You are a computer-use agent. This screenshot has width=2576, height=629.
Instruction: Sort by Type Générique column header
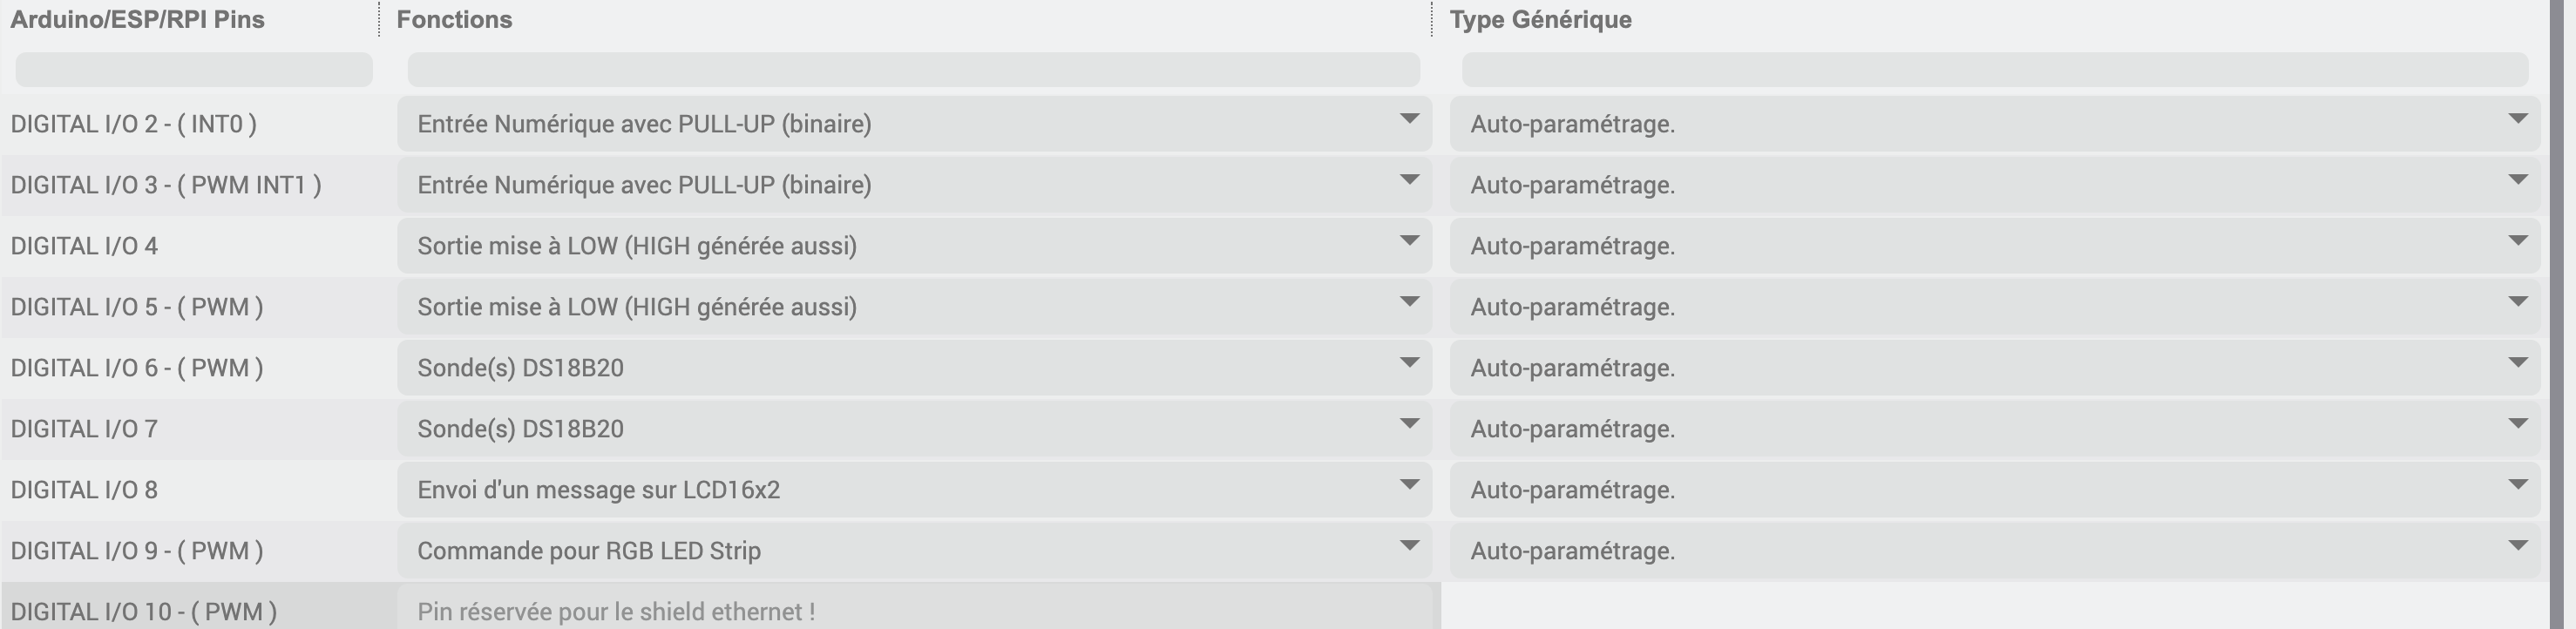pyautogui.click(x=1540, y=20)
